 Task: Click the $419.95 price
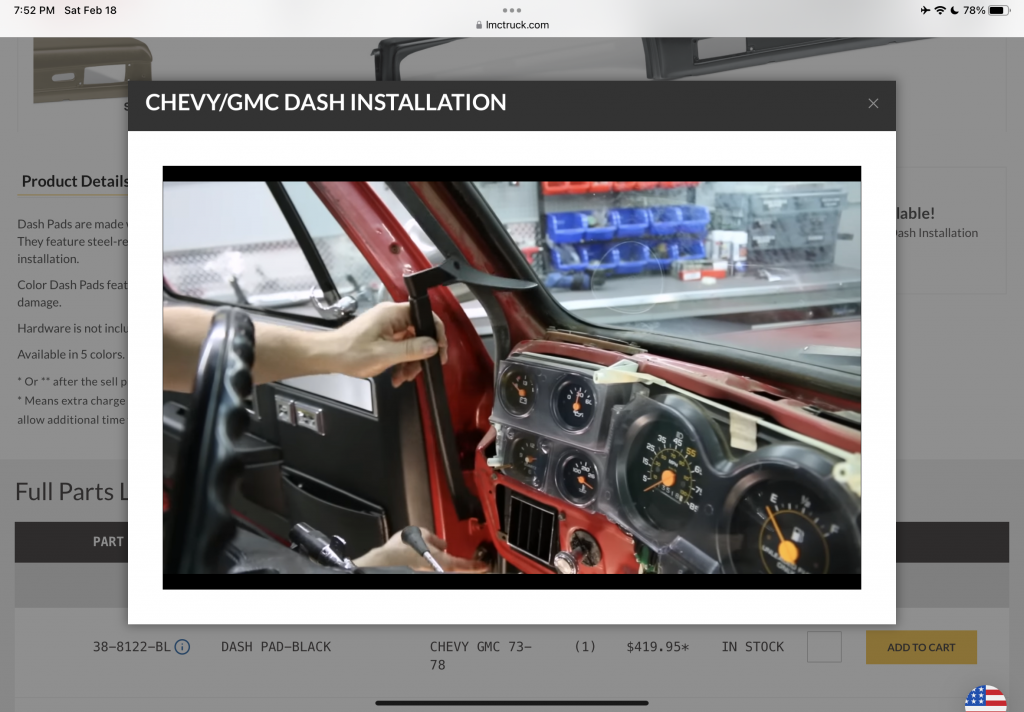click(658, 647)
